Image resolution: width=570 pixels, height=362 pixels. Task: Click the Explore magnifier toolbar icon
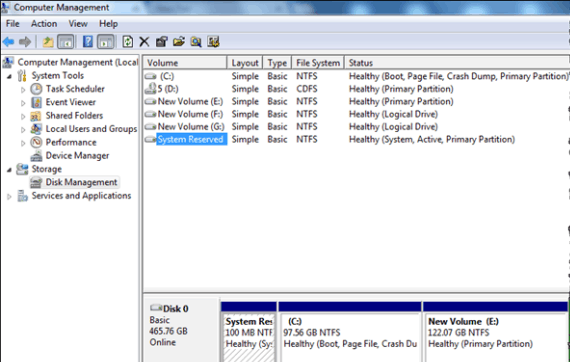click(x=196, y=42)
